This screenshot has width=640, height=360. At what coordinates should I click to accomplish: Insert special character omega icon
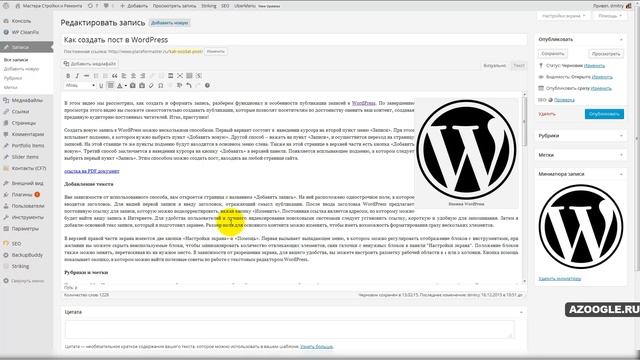click(161, 85)
